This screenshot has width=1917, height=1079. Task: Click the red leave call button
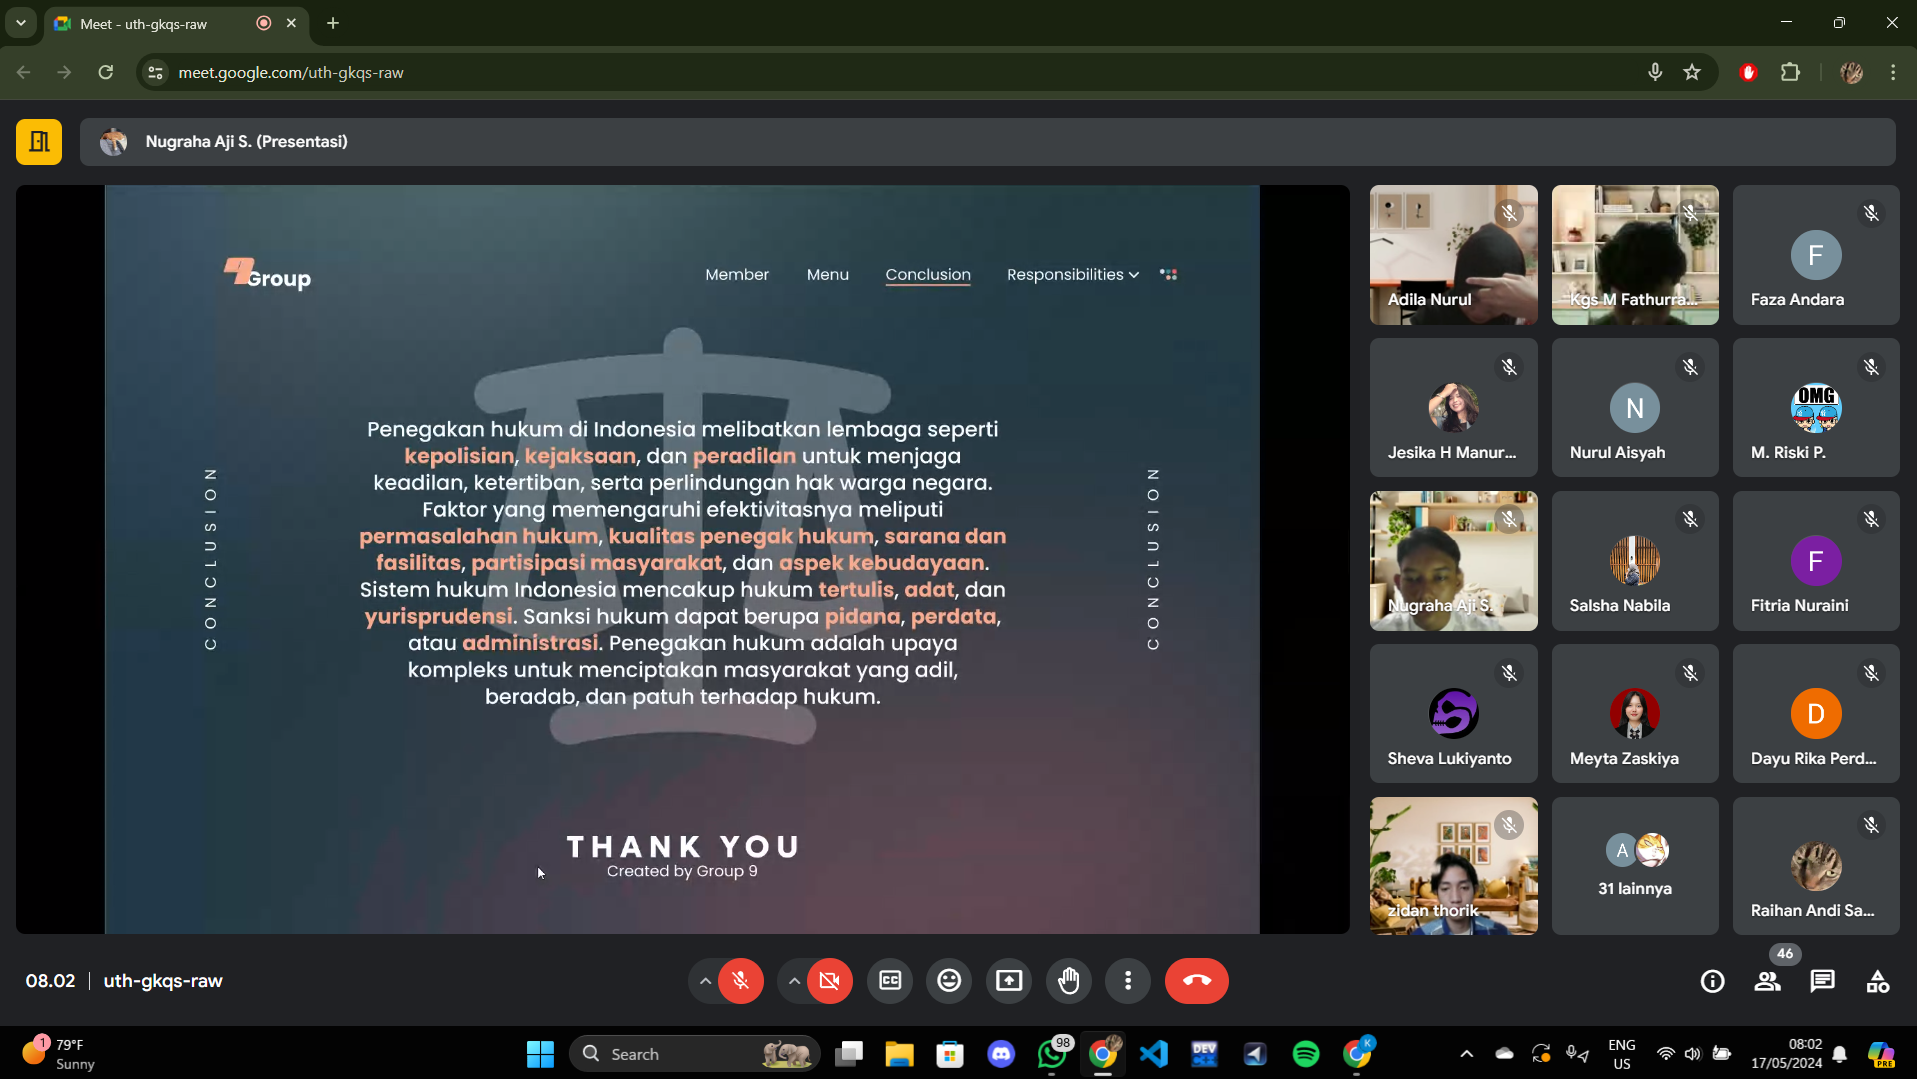[x=1196, y=981]
